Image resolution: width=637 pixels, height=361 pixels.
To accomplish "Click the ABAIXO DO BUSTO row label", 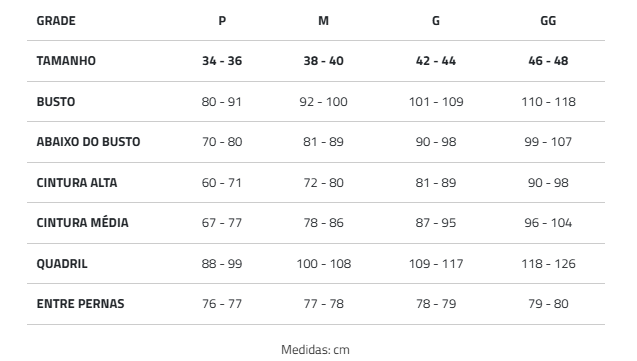I will (89, 142).
